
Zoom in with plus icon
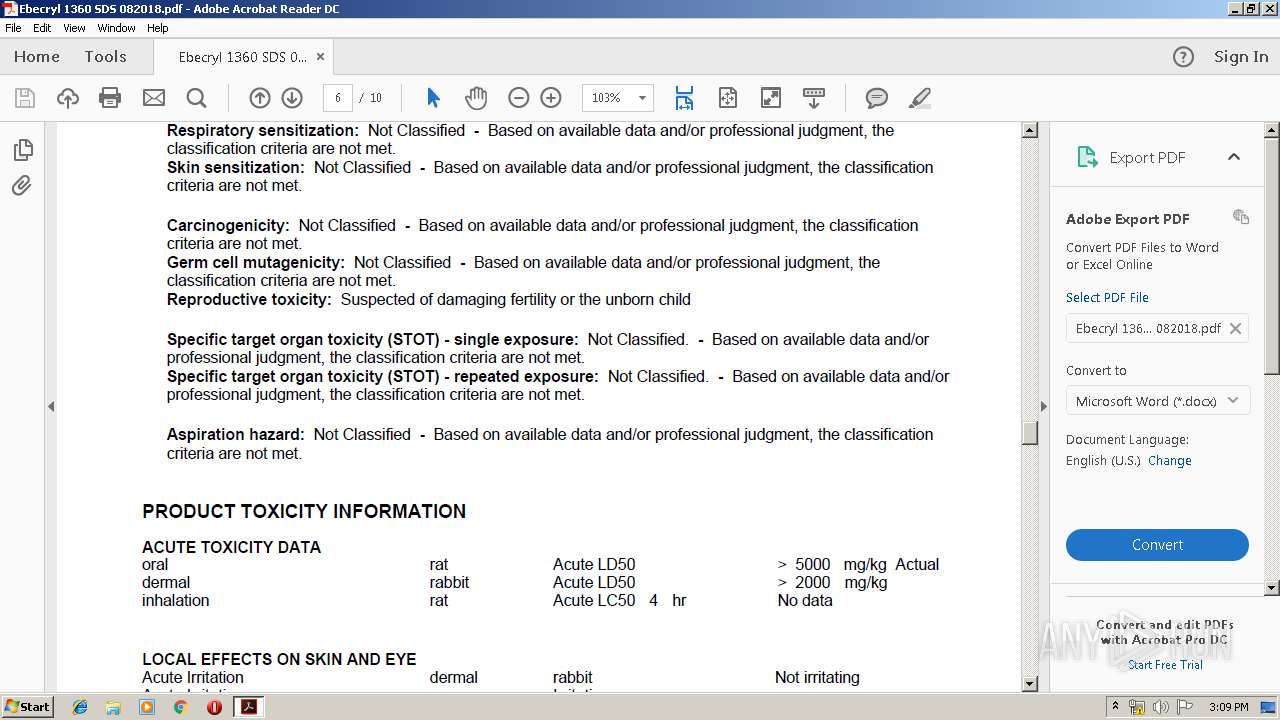click(551, 98)
